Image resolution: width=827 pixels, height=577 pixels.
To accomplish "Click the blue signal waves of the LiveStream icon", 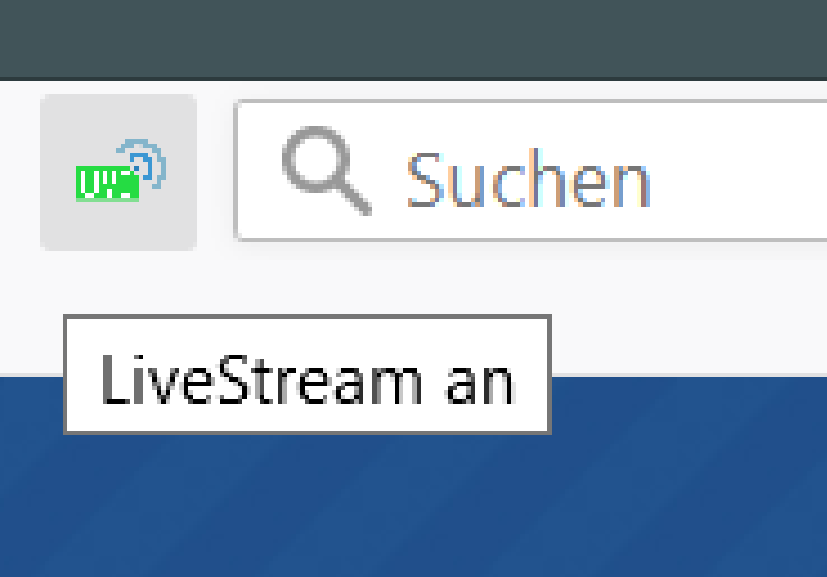I will [x=146, y=162].
